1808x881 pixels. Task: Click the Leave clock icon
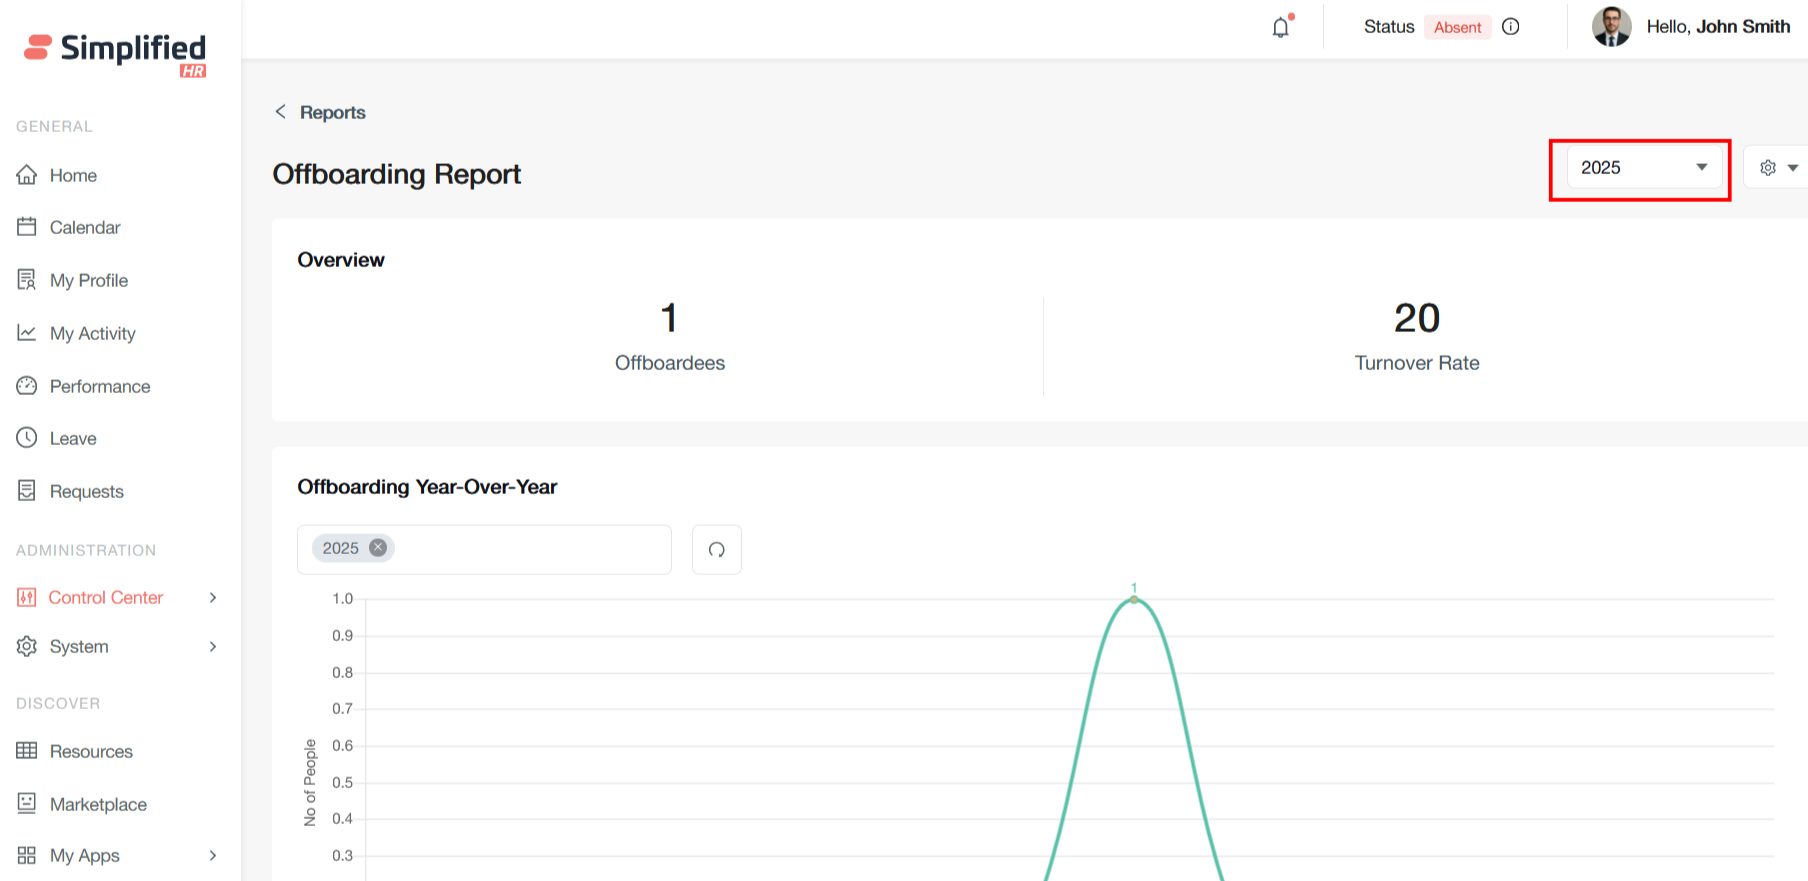pyautogui.click(x=27, y=438)
